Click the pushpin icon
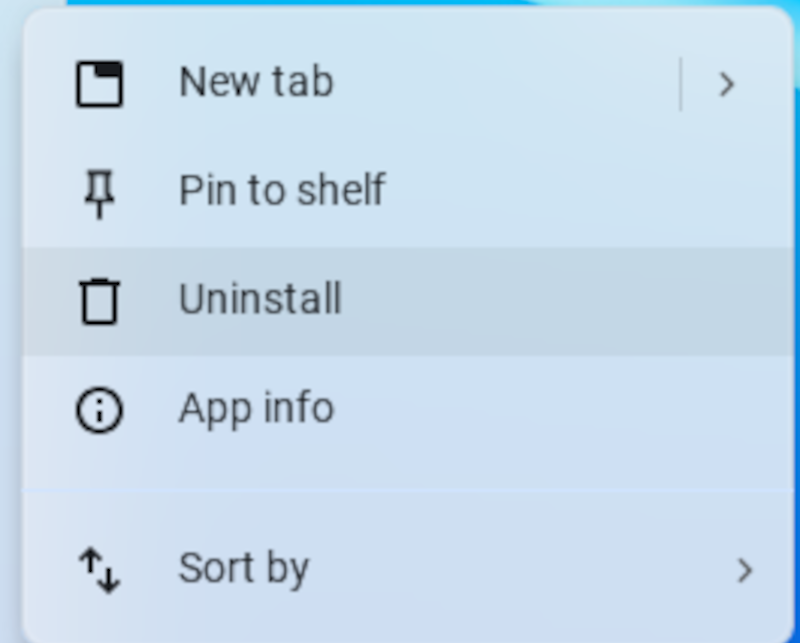This screenshot has height=643, width=800. (99, 193)
